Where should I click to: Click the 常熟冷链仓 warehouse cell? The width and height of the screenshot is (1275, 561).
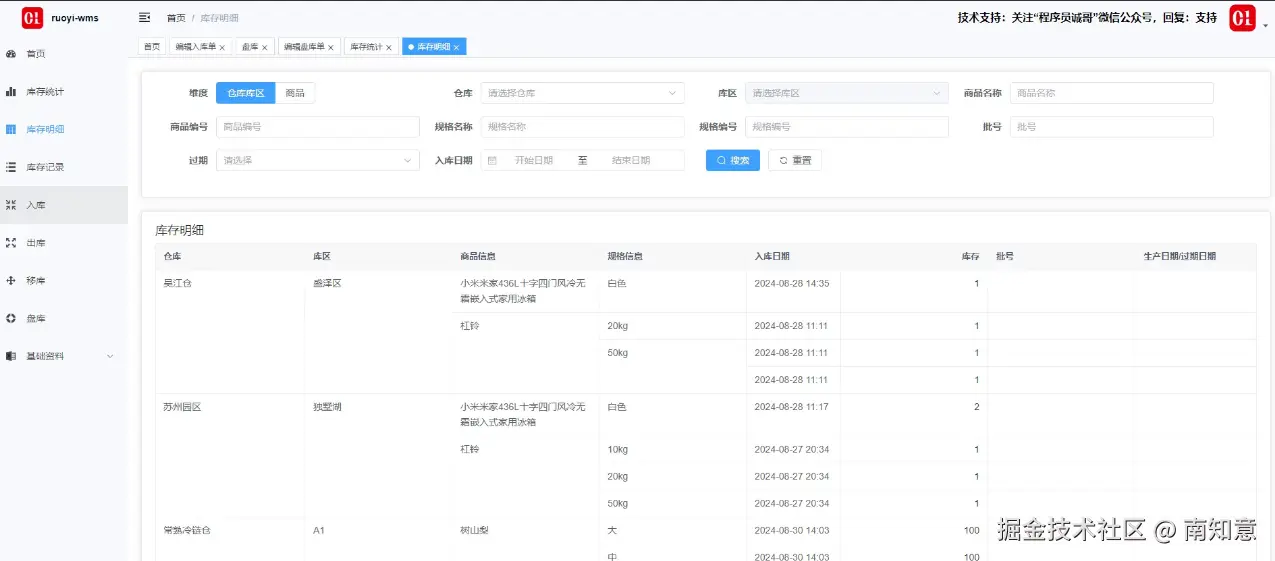[187, 530]
